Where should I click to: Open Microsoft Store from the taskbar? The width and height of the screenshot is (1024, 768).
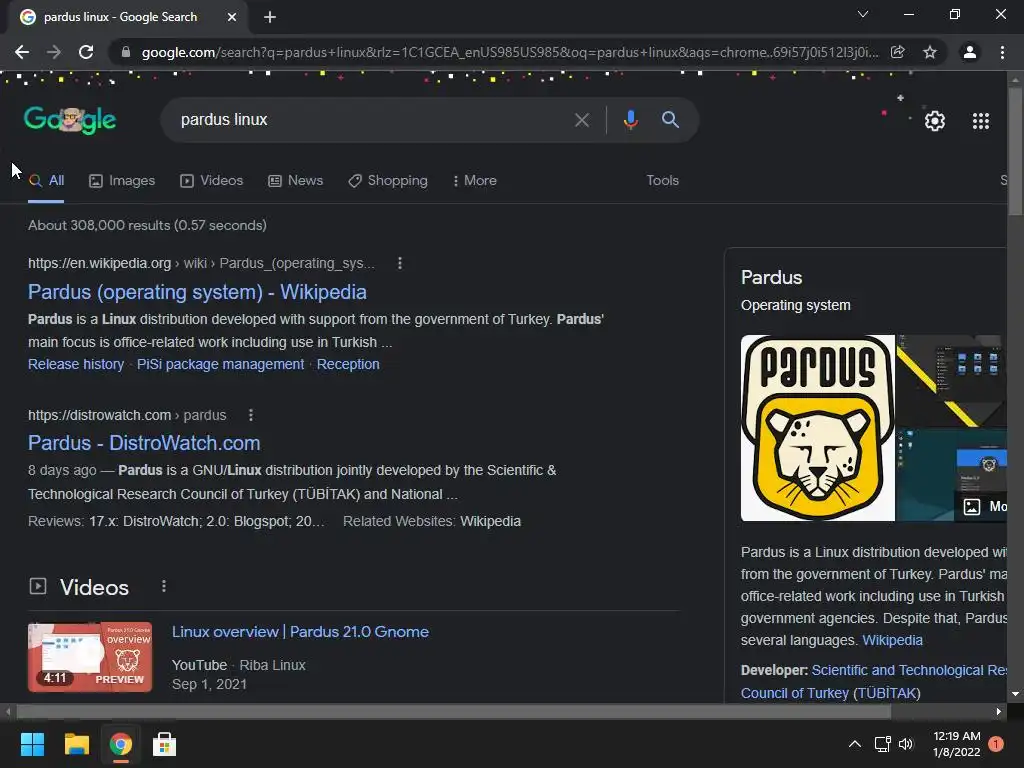point(164,744)
